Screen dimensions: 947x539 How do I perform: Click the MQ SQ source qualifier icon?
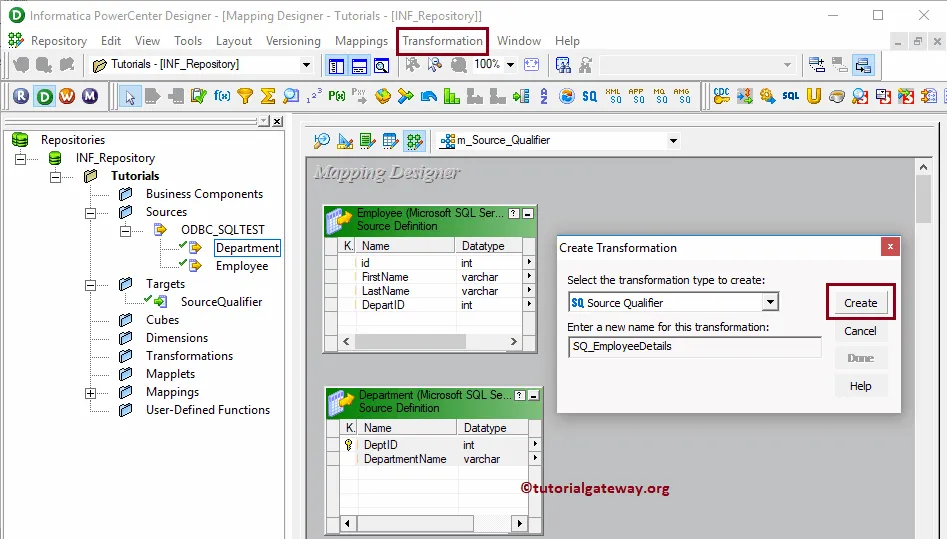659,96
